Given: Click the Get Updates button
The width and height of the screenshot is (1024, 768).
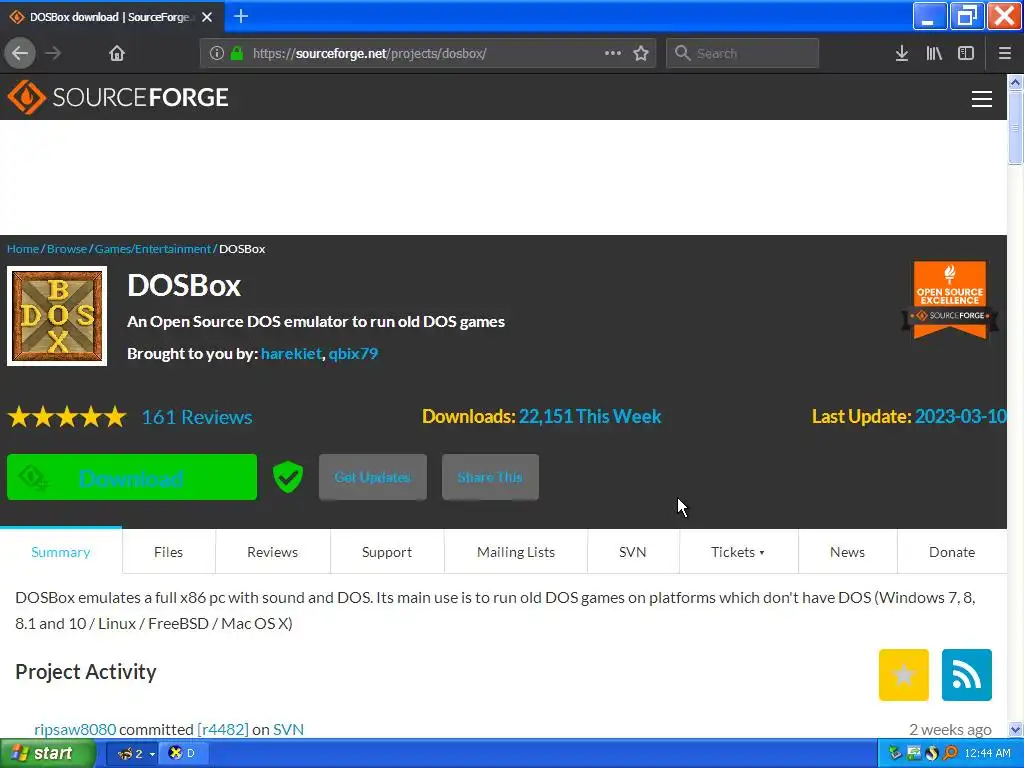Looking at the screenshot, I should tap(373, 477).
